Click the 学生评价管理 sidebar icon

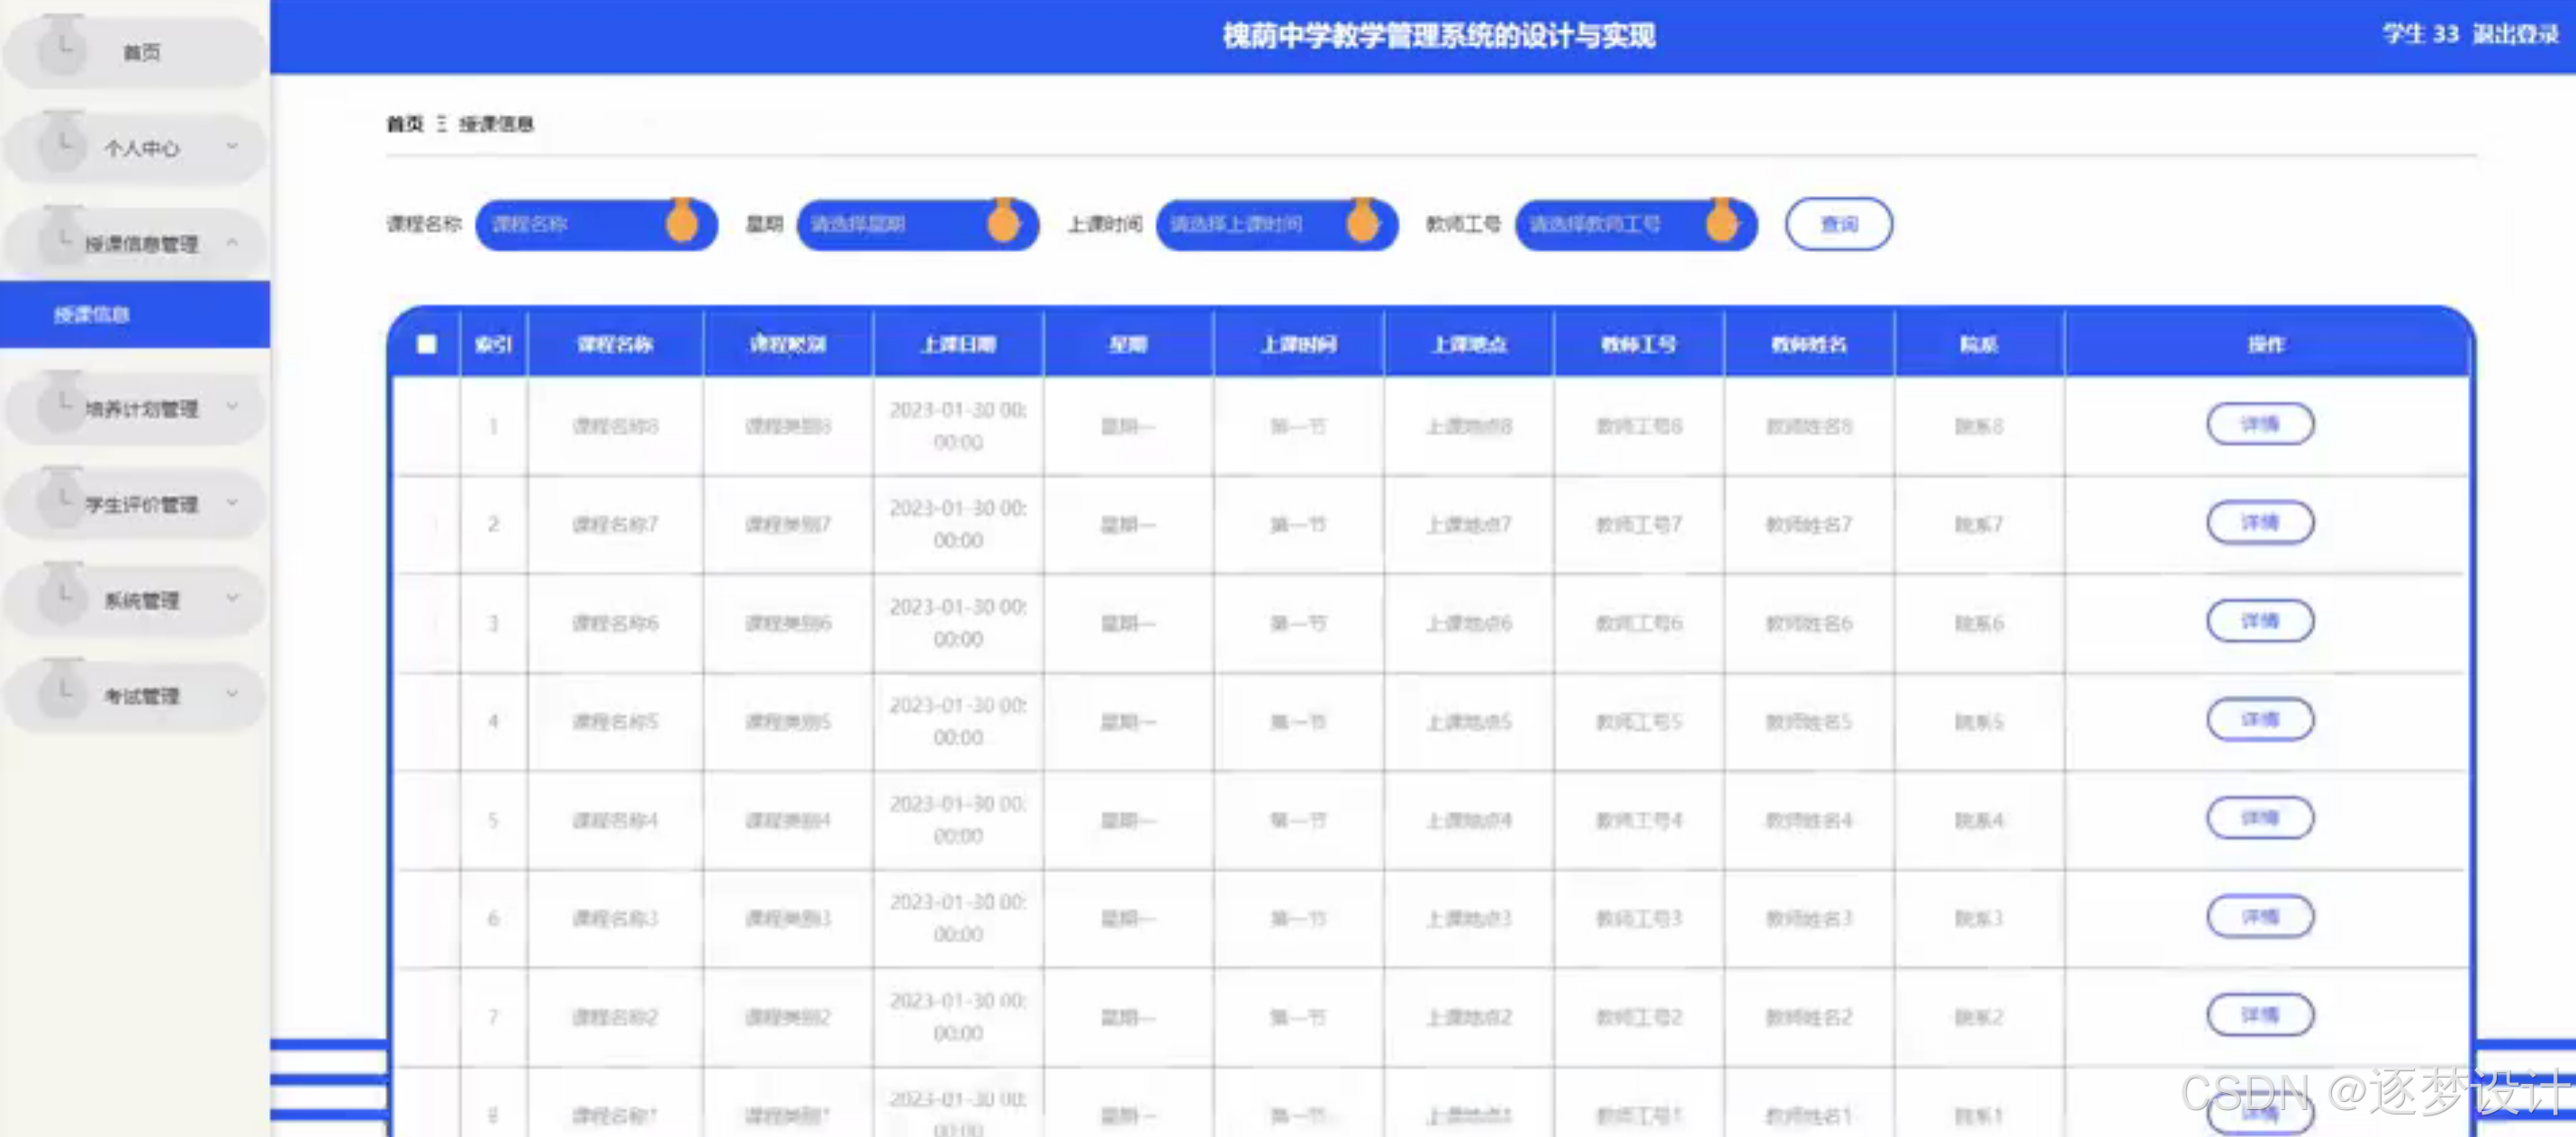point(62,503)
